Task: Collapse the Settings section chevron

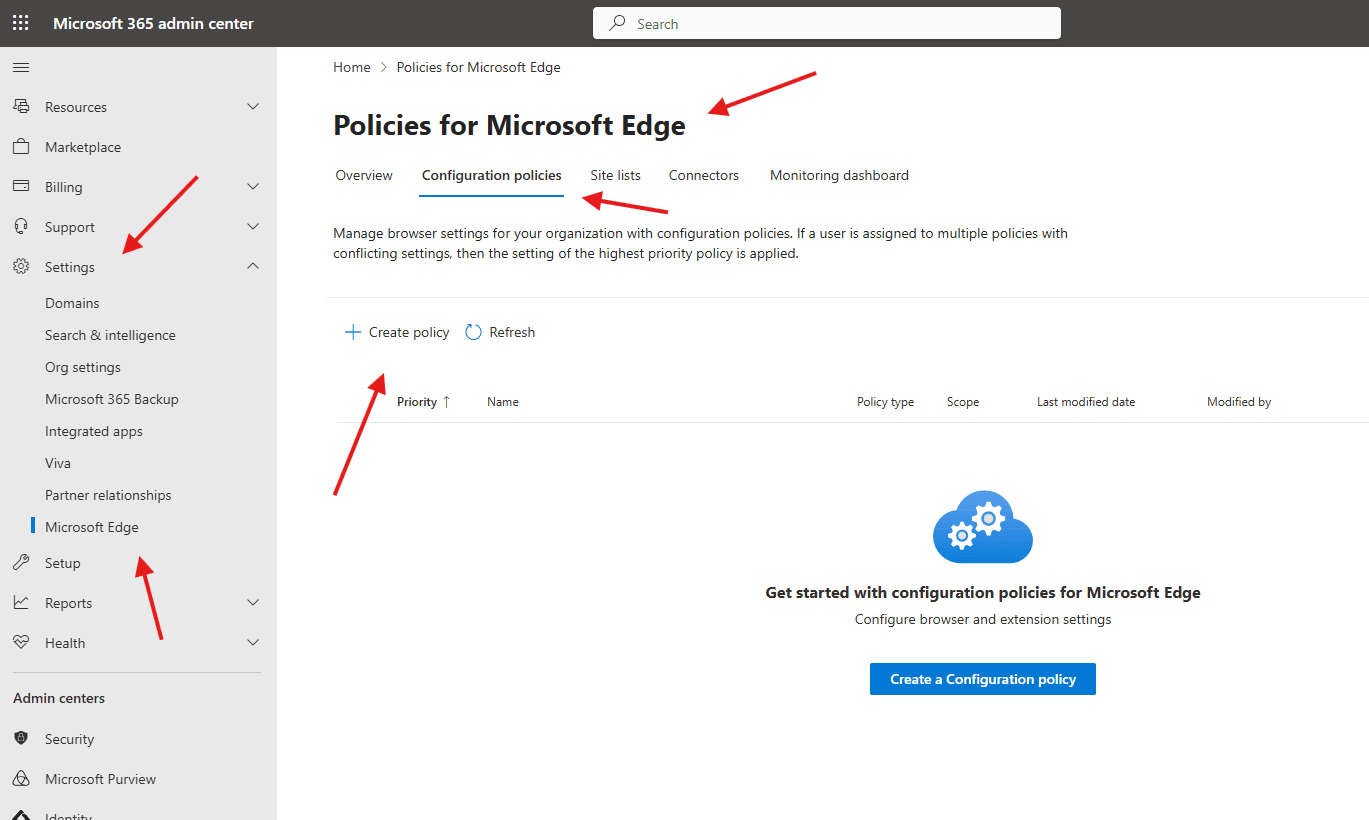Action: [253, 266]
